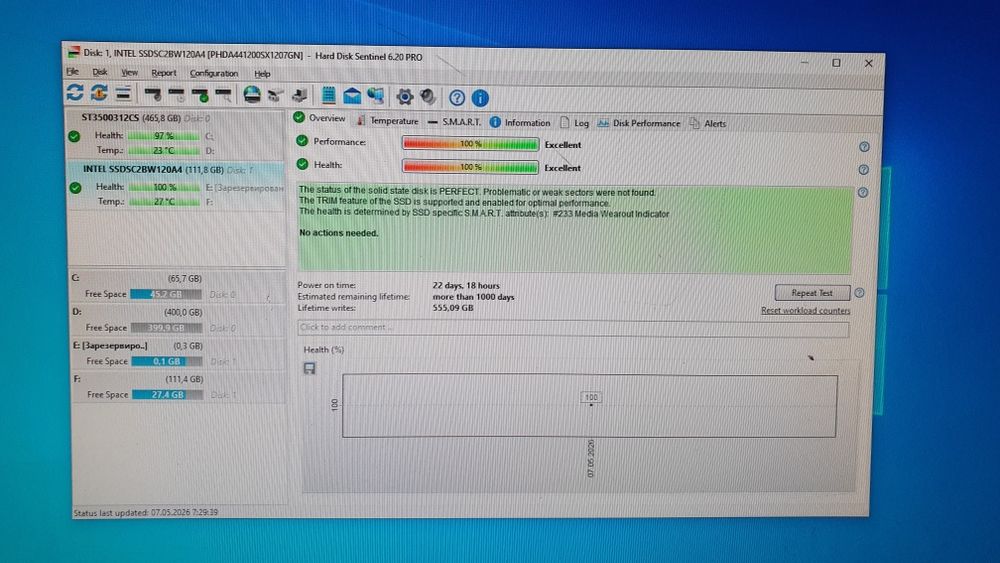Image resolution: width=1000 pixels, height=563 pixels.
Task: Click the Health 100% bar on Overview
Action: (471, 167)
